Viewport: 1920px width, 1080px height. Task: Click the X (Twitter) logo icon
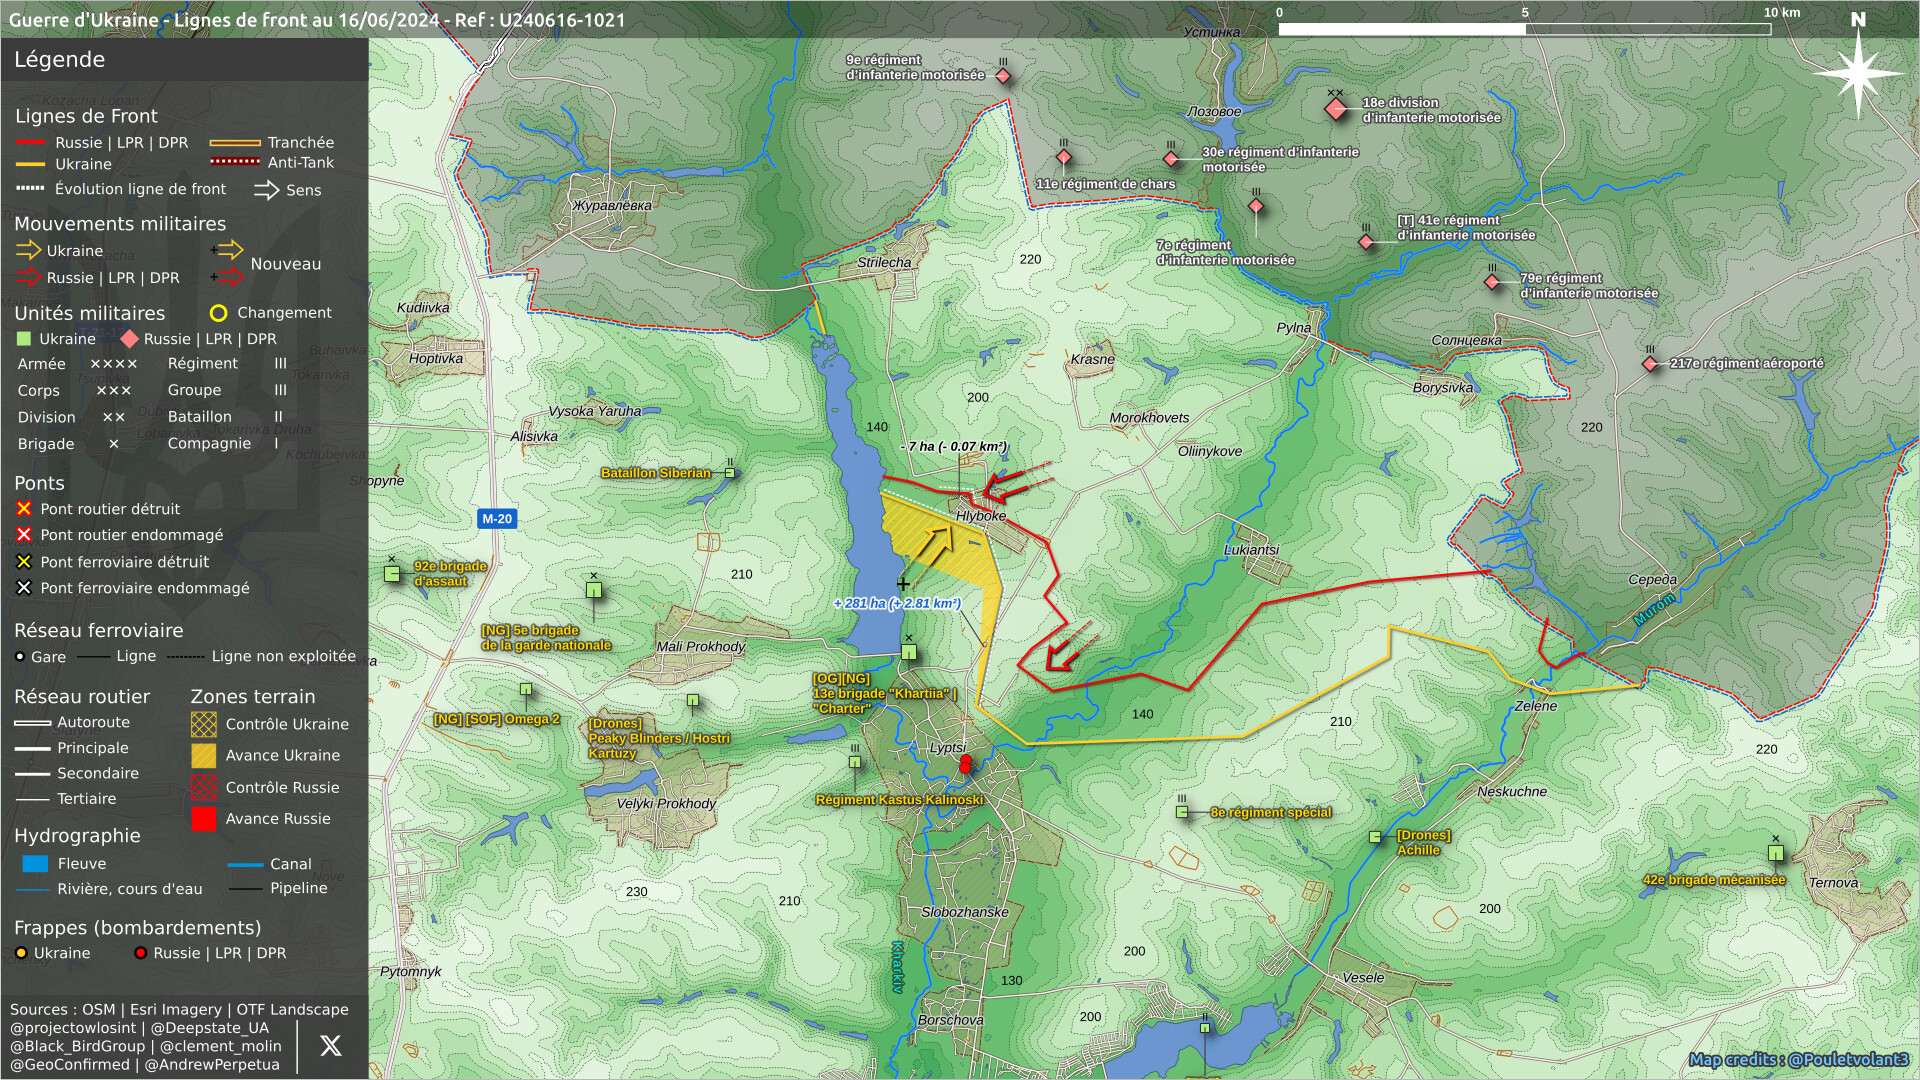tap(330, 1046)
